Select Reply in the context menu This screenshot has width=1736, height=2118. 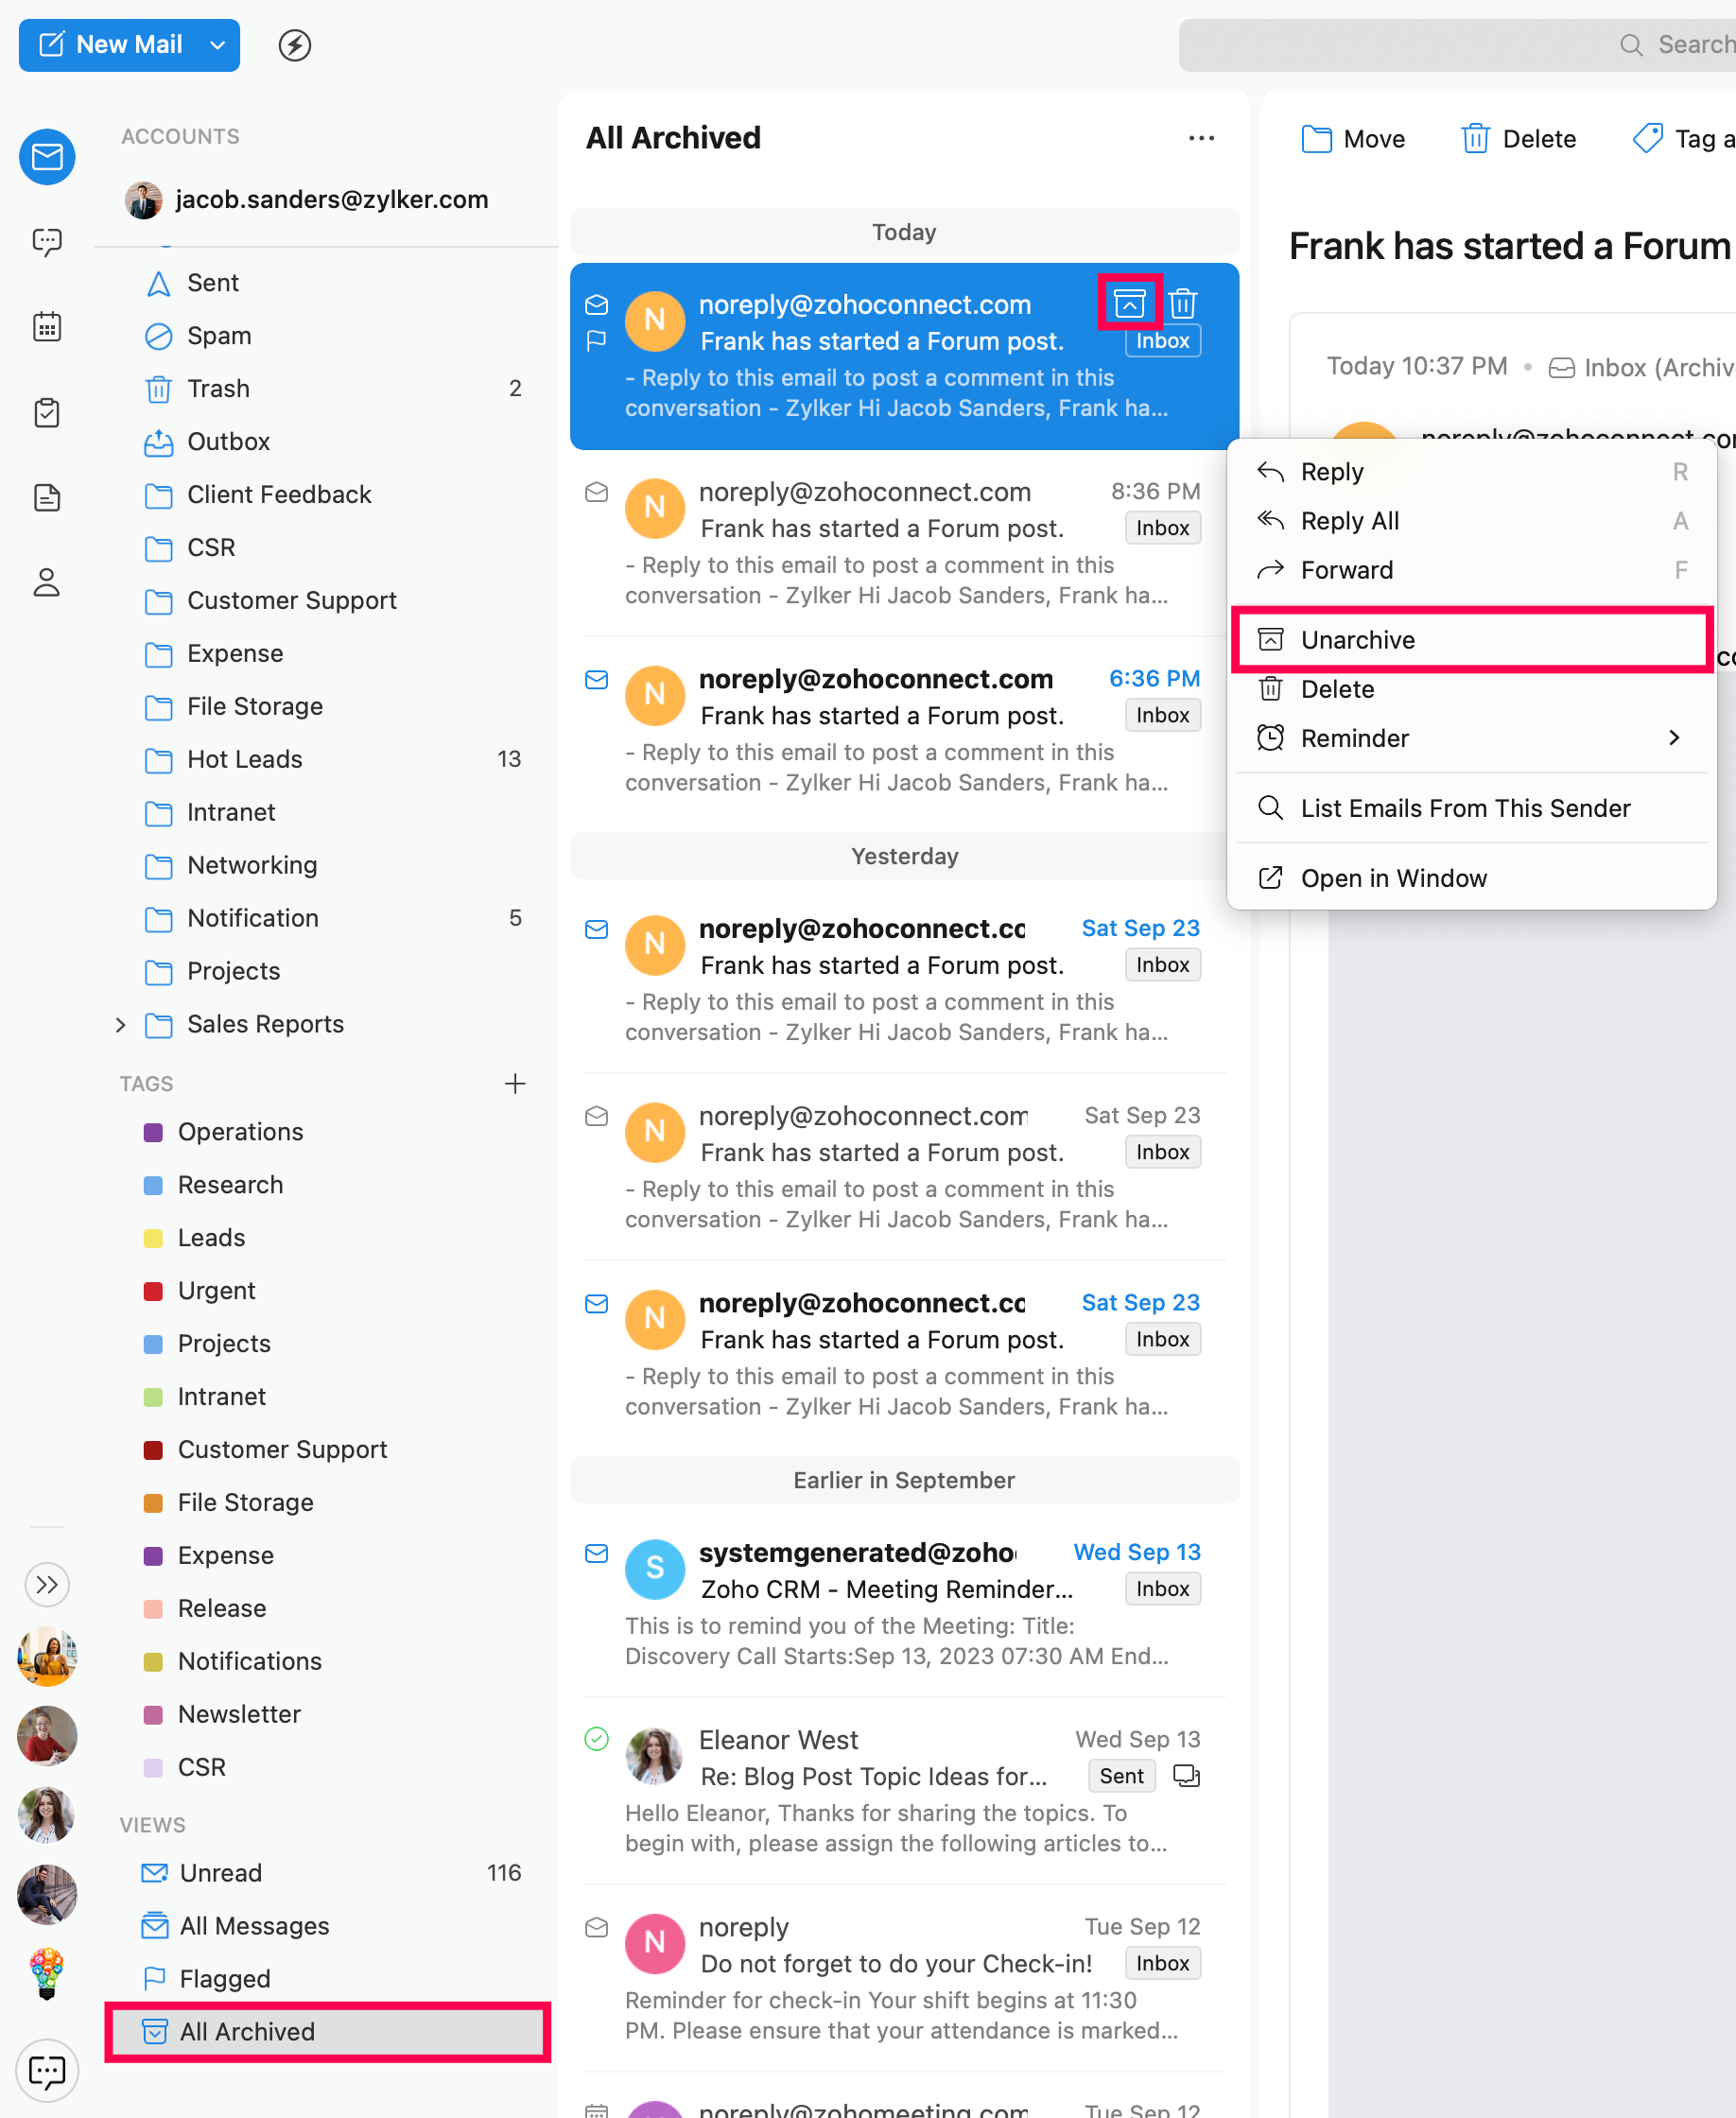point(1471,471)
